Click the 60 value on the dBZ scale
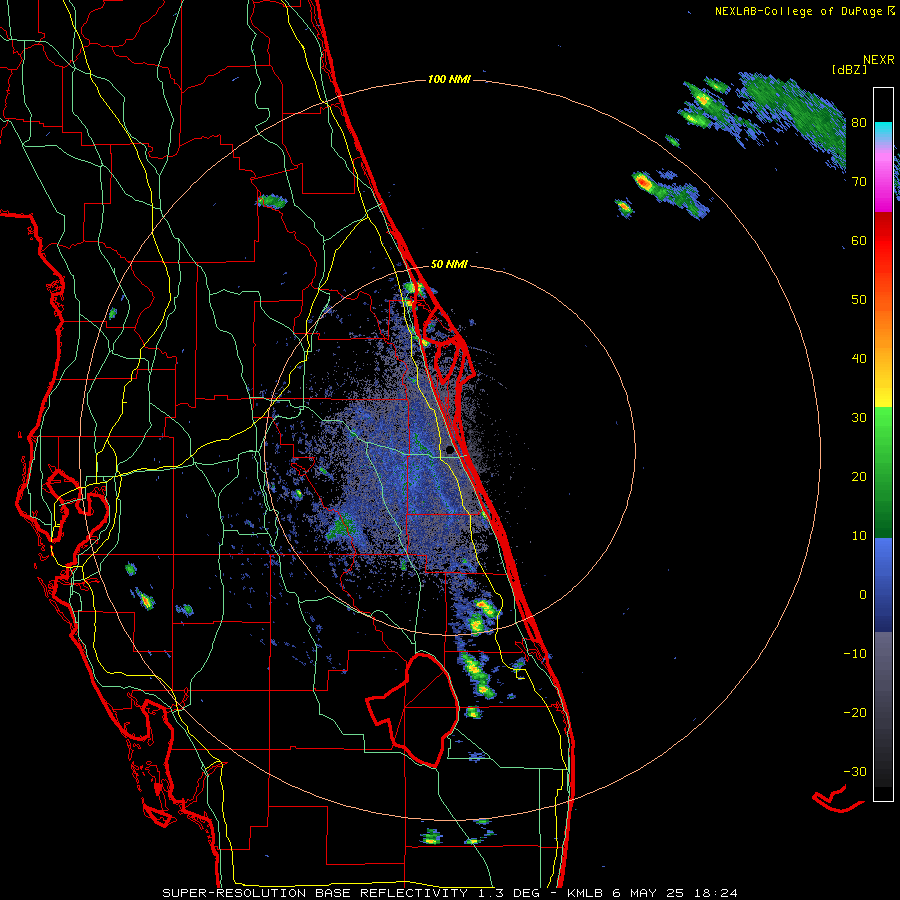The height and width of the screenshot is (900, 900). pos(859,240)
